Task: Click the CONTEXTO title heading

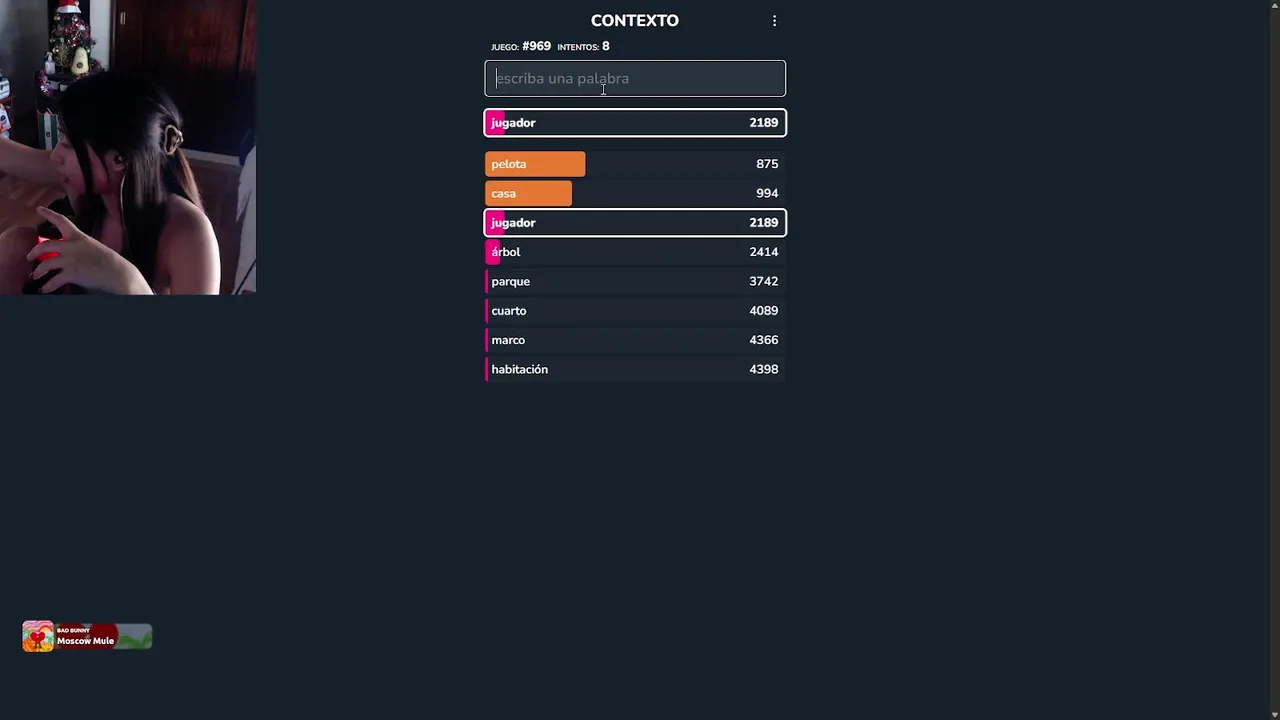Action: [x=634, y=21]
